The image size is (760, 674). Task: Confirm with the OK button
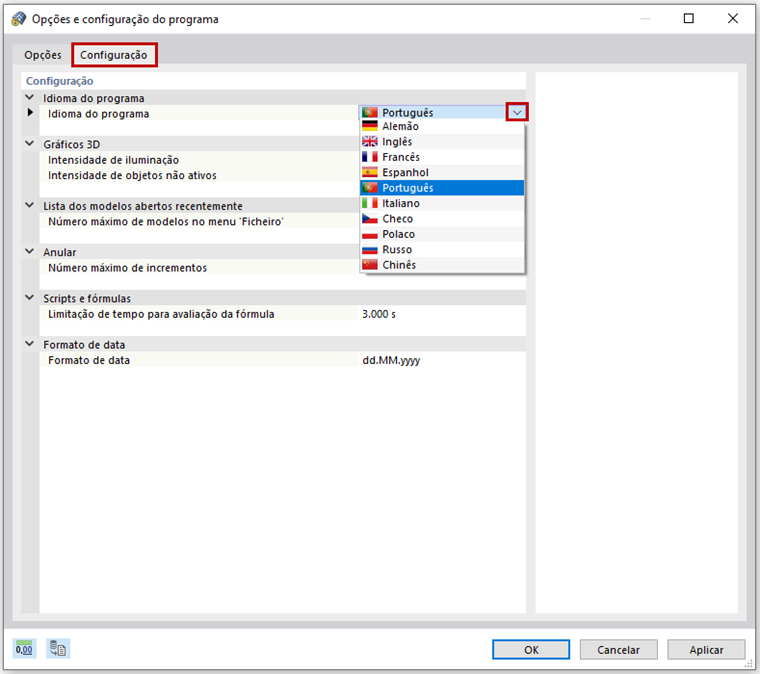coord(531,649)
